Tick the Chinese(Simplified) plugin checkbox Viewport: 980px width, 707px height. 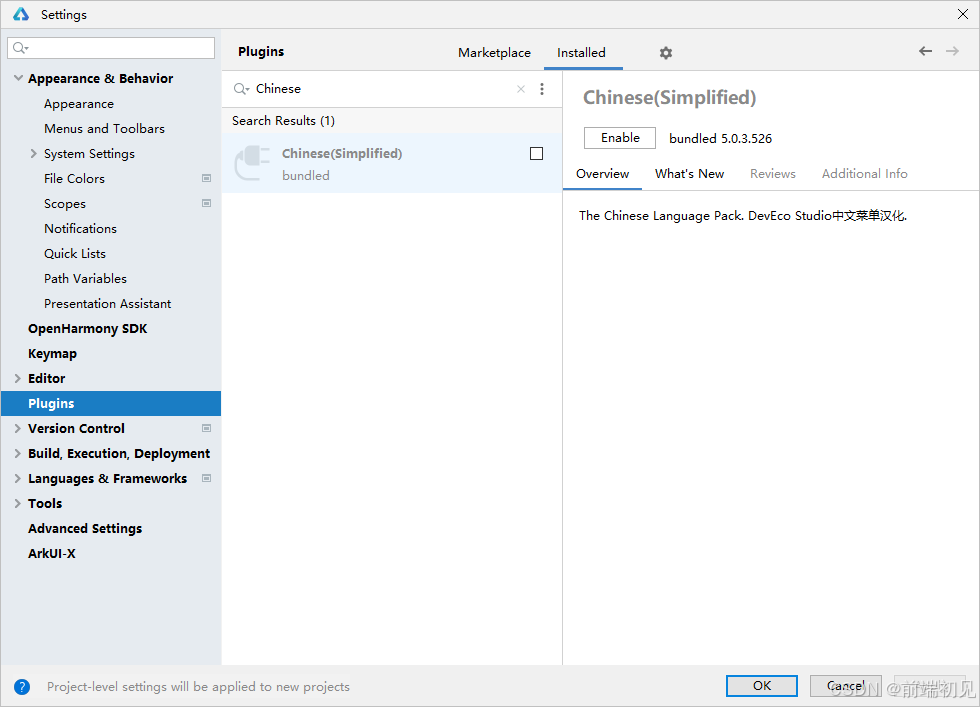[x=536, y=154]
